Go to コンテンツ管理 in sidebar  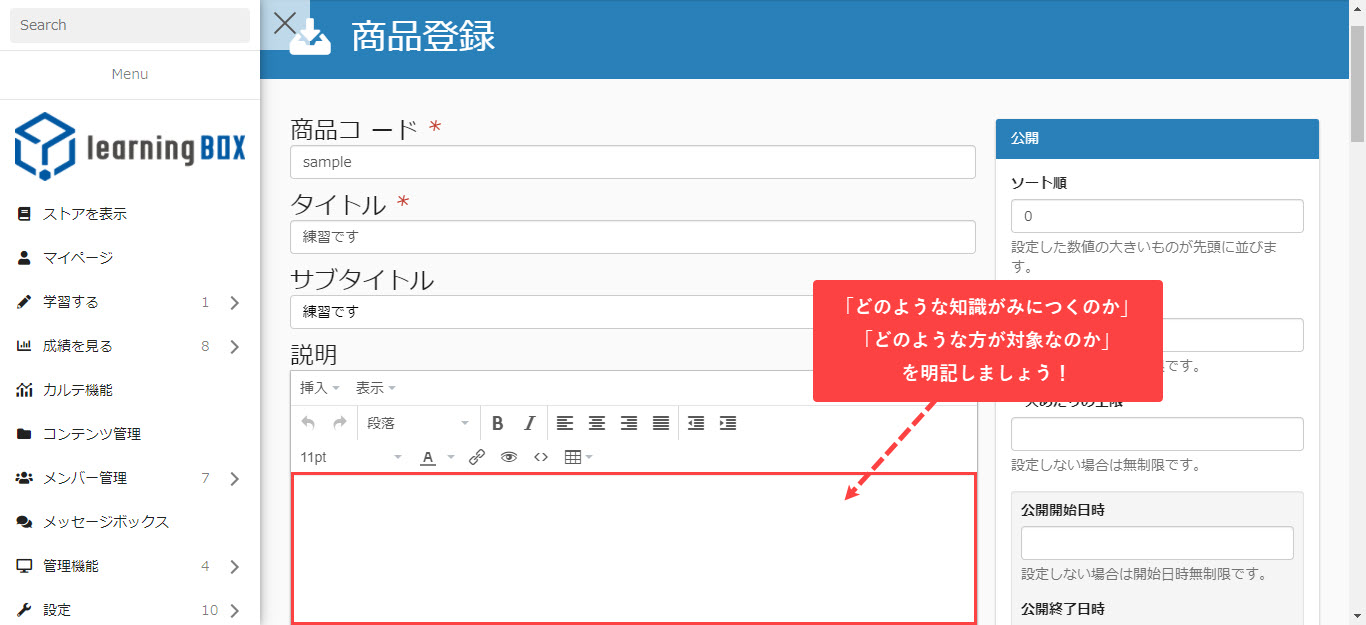pos(92,434)
